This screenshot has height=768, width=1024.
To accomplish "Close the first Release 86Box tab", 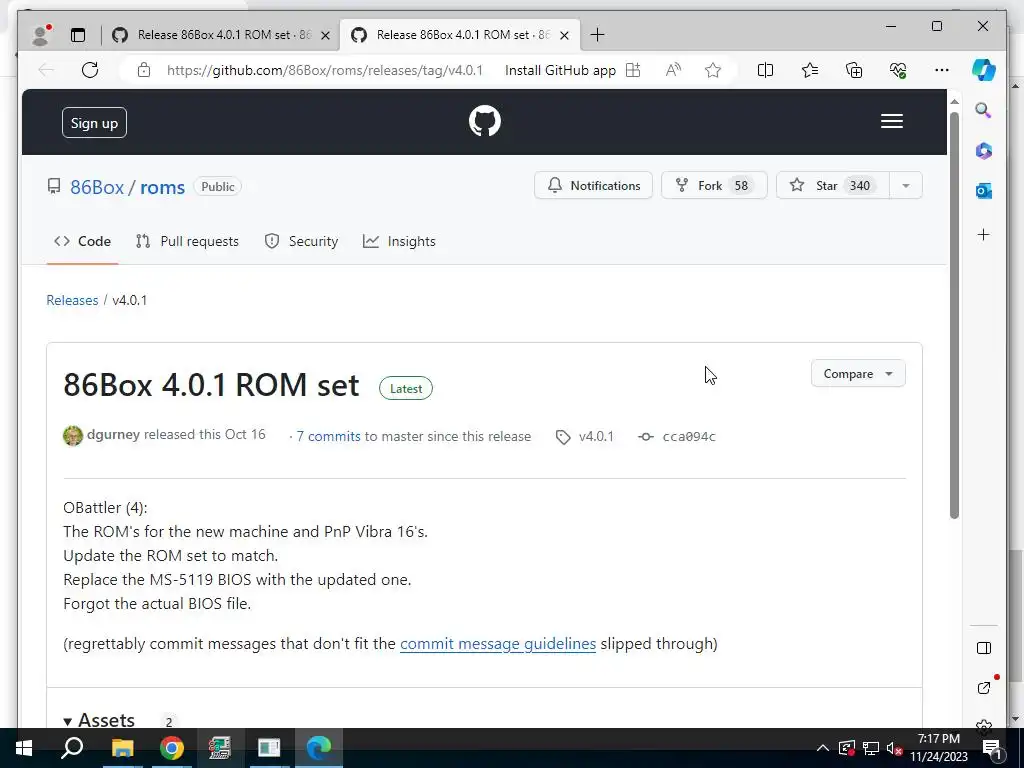I will point(325,35).
